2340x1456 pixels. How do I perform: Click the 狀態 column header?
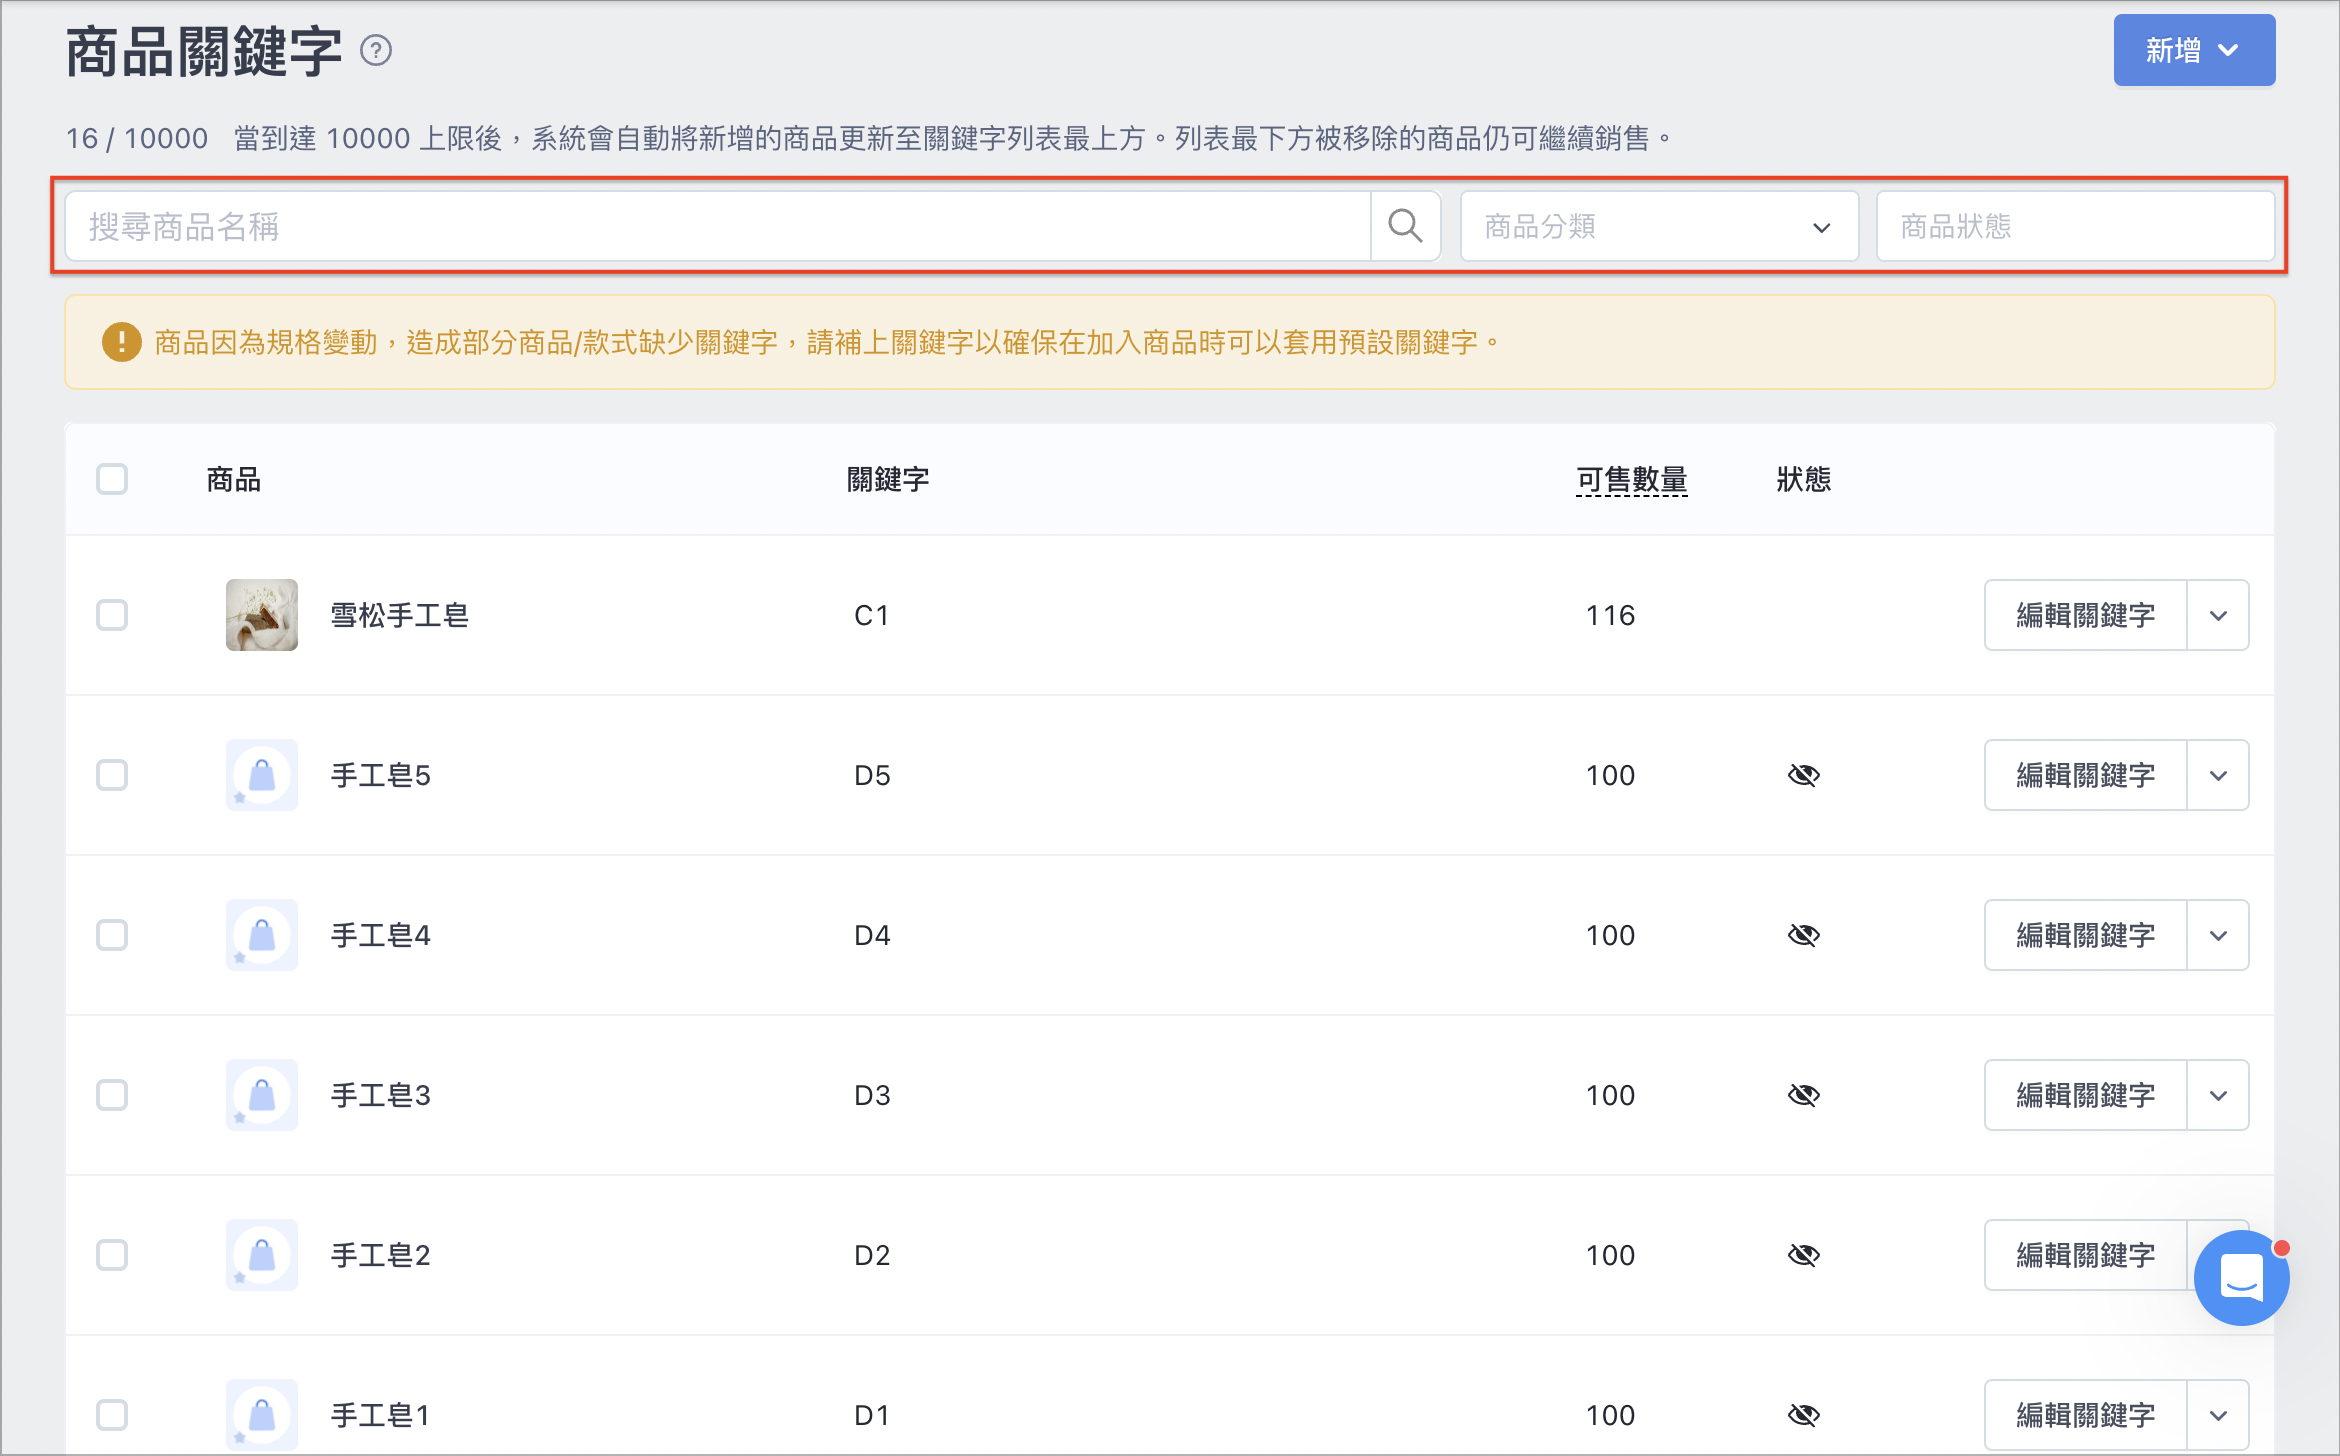[x=1803, y=480]
